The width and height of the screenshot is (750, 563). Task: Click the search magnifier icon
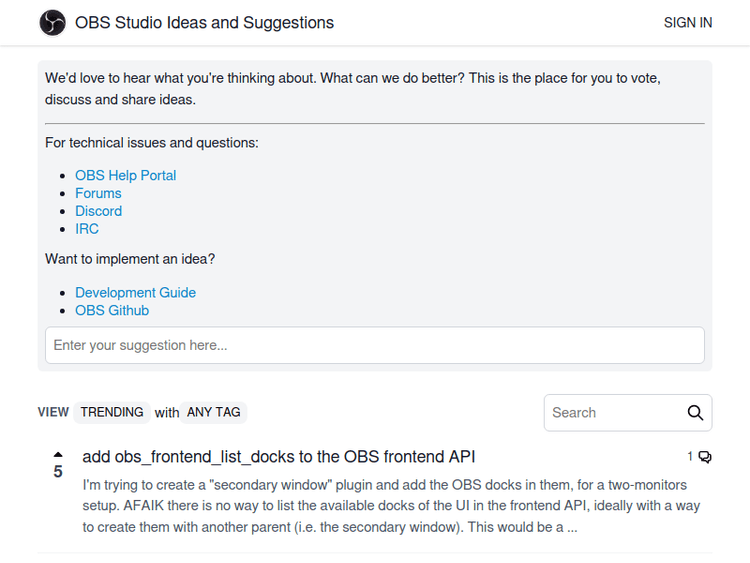[695, 412]
